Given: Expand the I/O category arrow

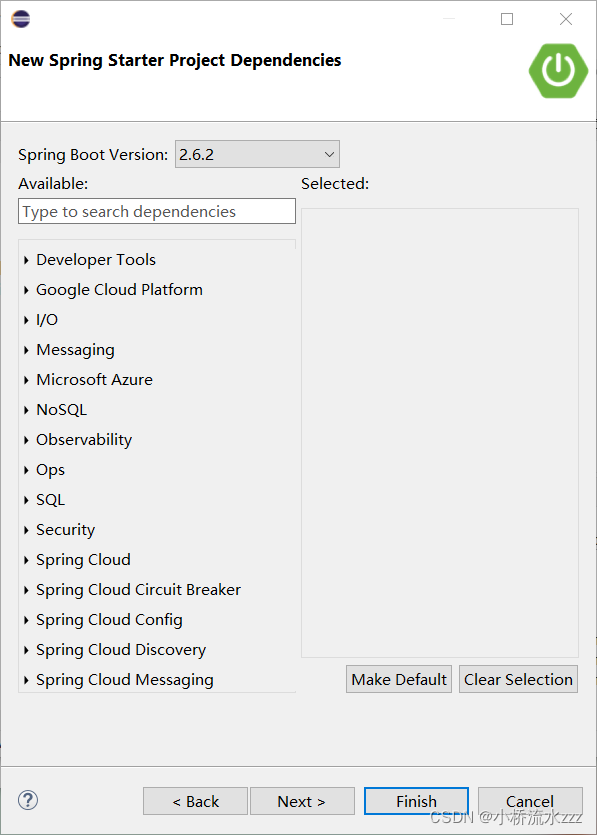Looking at the screenshot, I should tap(26, 320).
